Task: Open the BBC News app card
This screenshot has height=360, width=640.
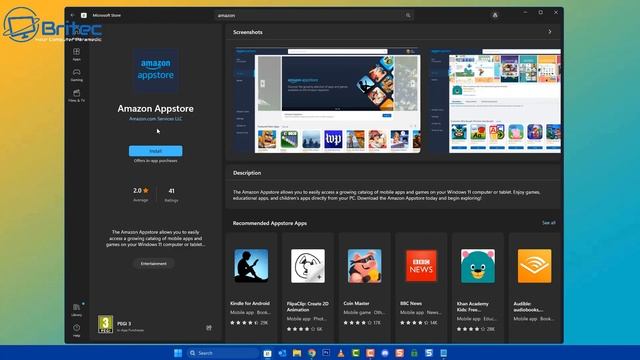Action: point(421,287)
